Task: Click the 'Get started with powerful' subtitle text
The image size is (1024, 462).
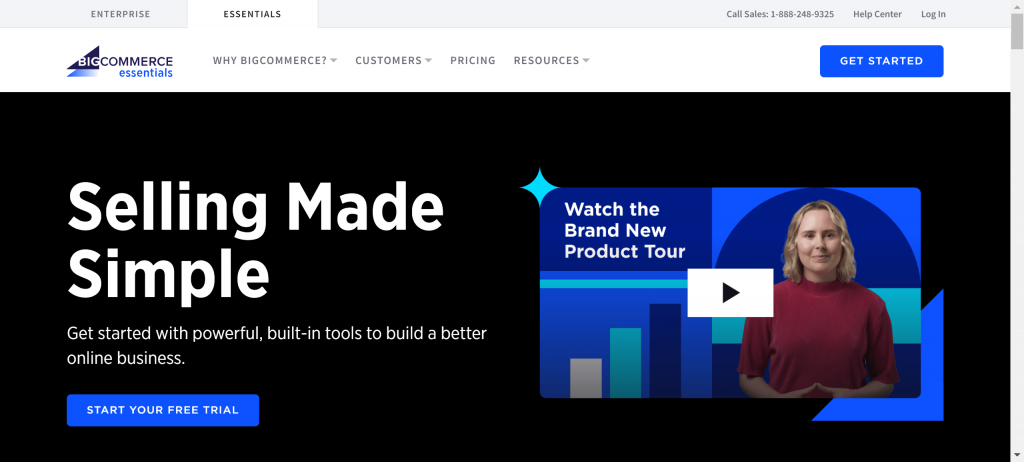Action: coord(277,346)
